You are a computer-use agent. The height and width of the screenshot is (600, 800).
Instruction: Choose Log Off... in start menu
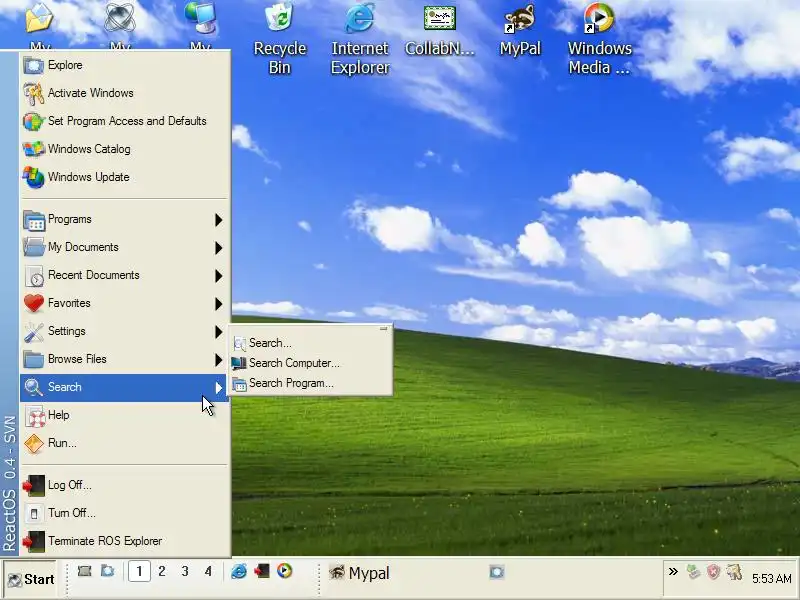pos(124,485)
